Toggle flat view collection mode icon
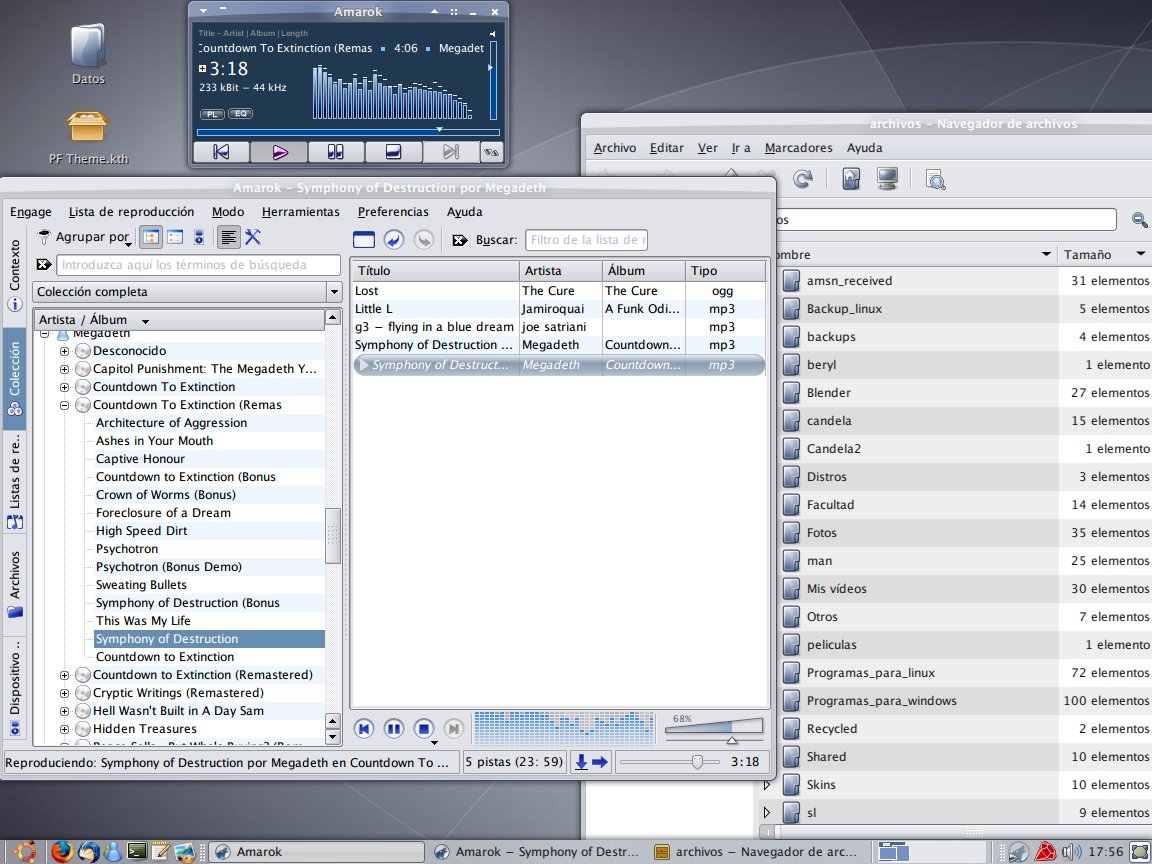 pos(175,237)
